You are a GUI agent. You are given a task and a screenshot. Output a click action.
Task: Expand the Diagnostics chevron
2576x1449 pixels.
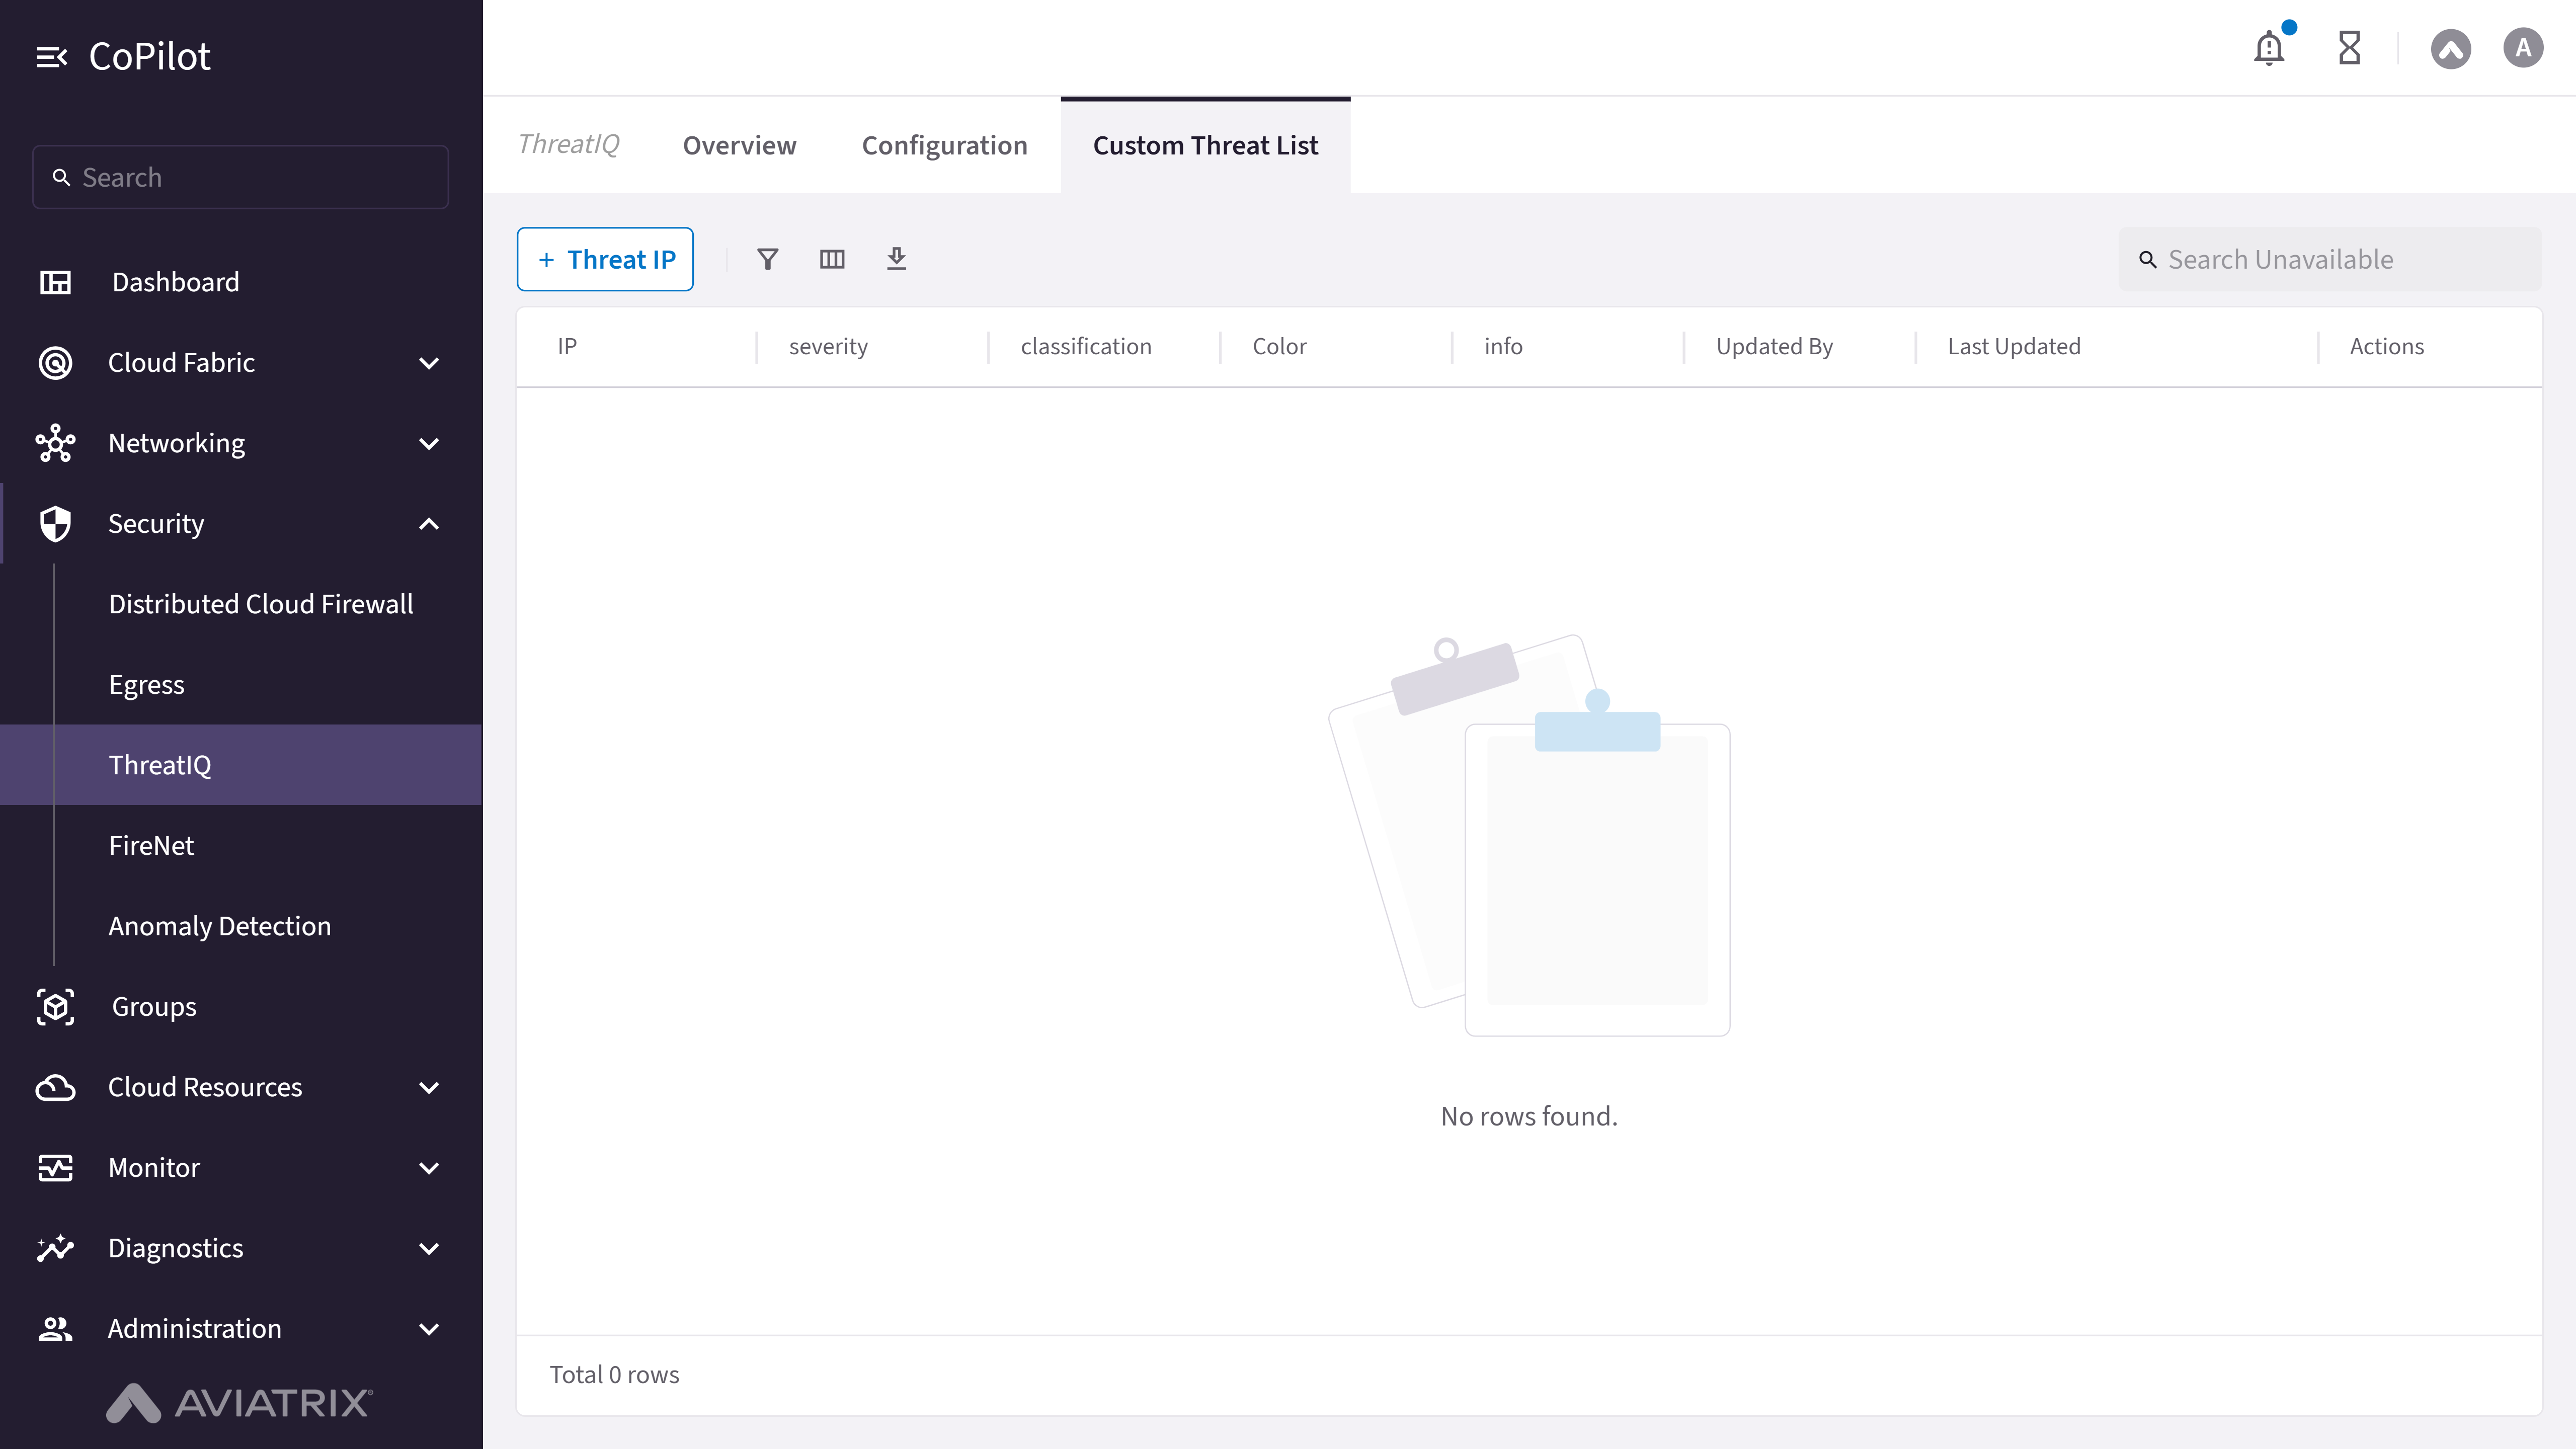pyautogui.click(x=429, y=1248)
